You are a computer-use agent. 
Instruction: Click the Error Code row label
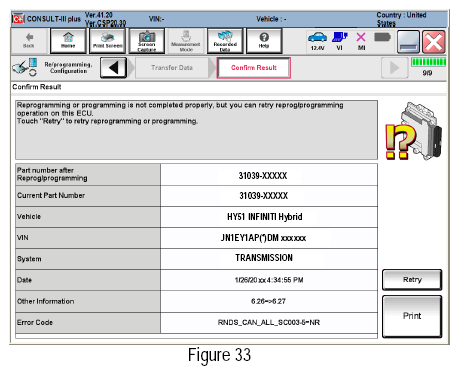88,322
